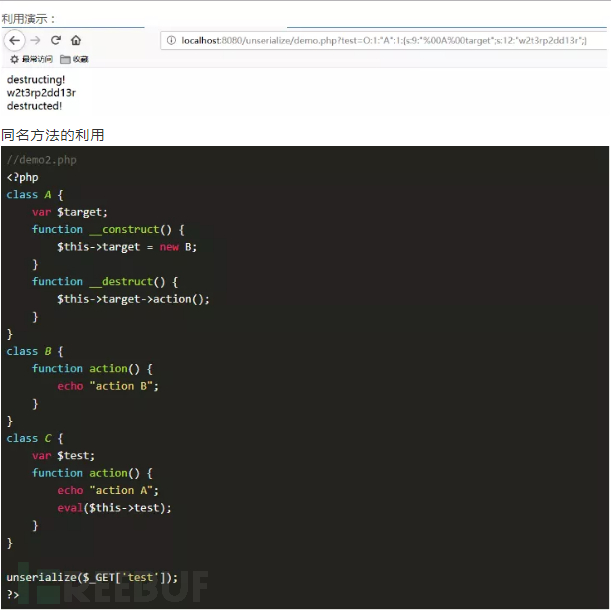Image resolution: width=611 pixels, height=611 pixels.
Task: Click the 'destructed!' output line
Action: coord(34,106)
